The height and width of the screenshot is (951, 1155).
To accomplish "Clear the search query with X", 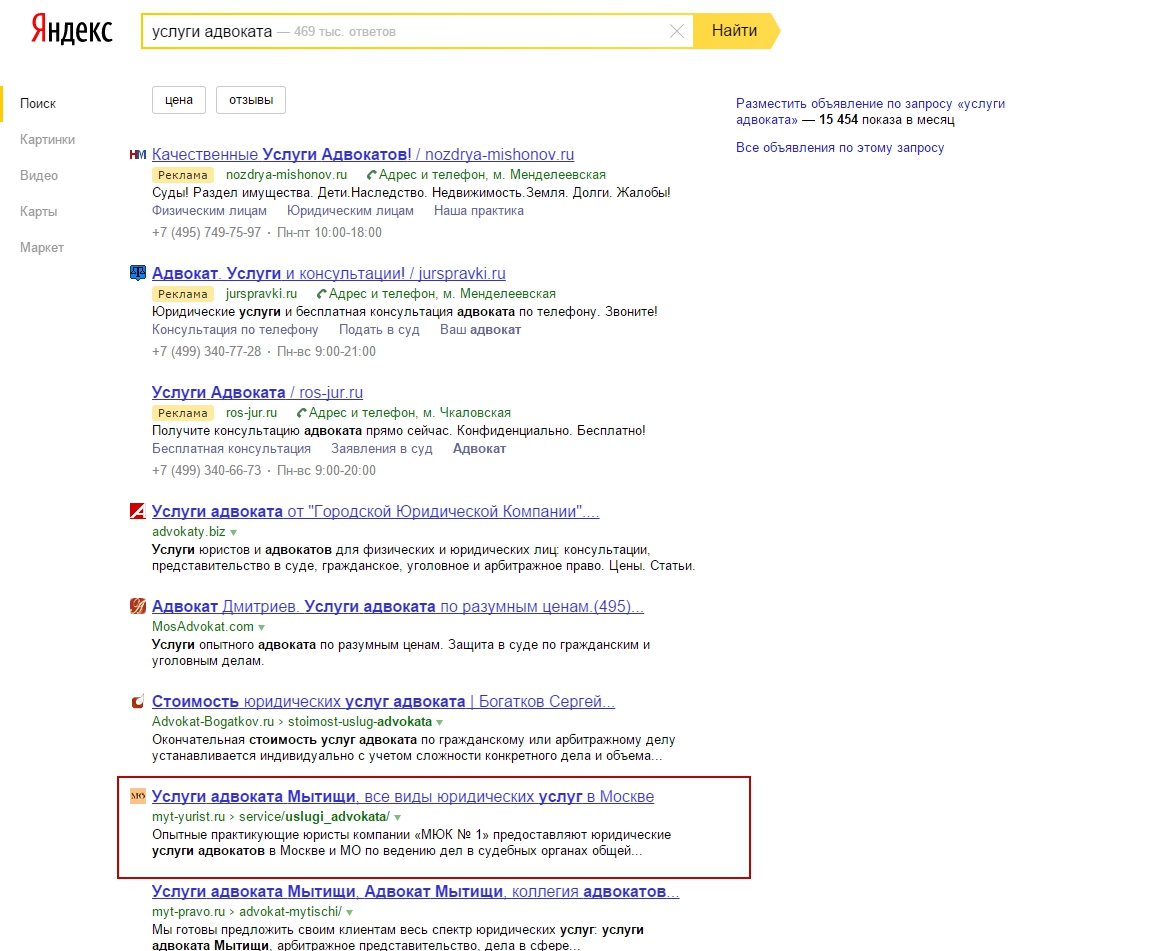I will (676, 31).
